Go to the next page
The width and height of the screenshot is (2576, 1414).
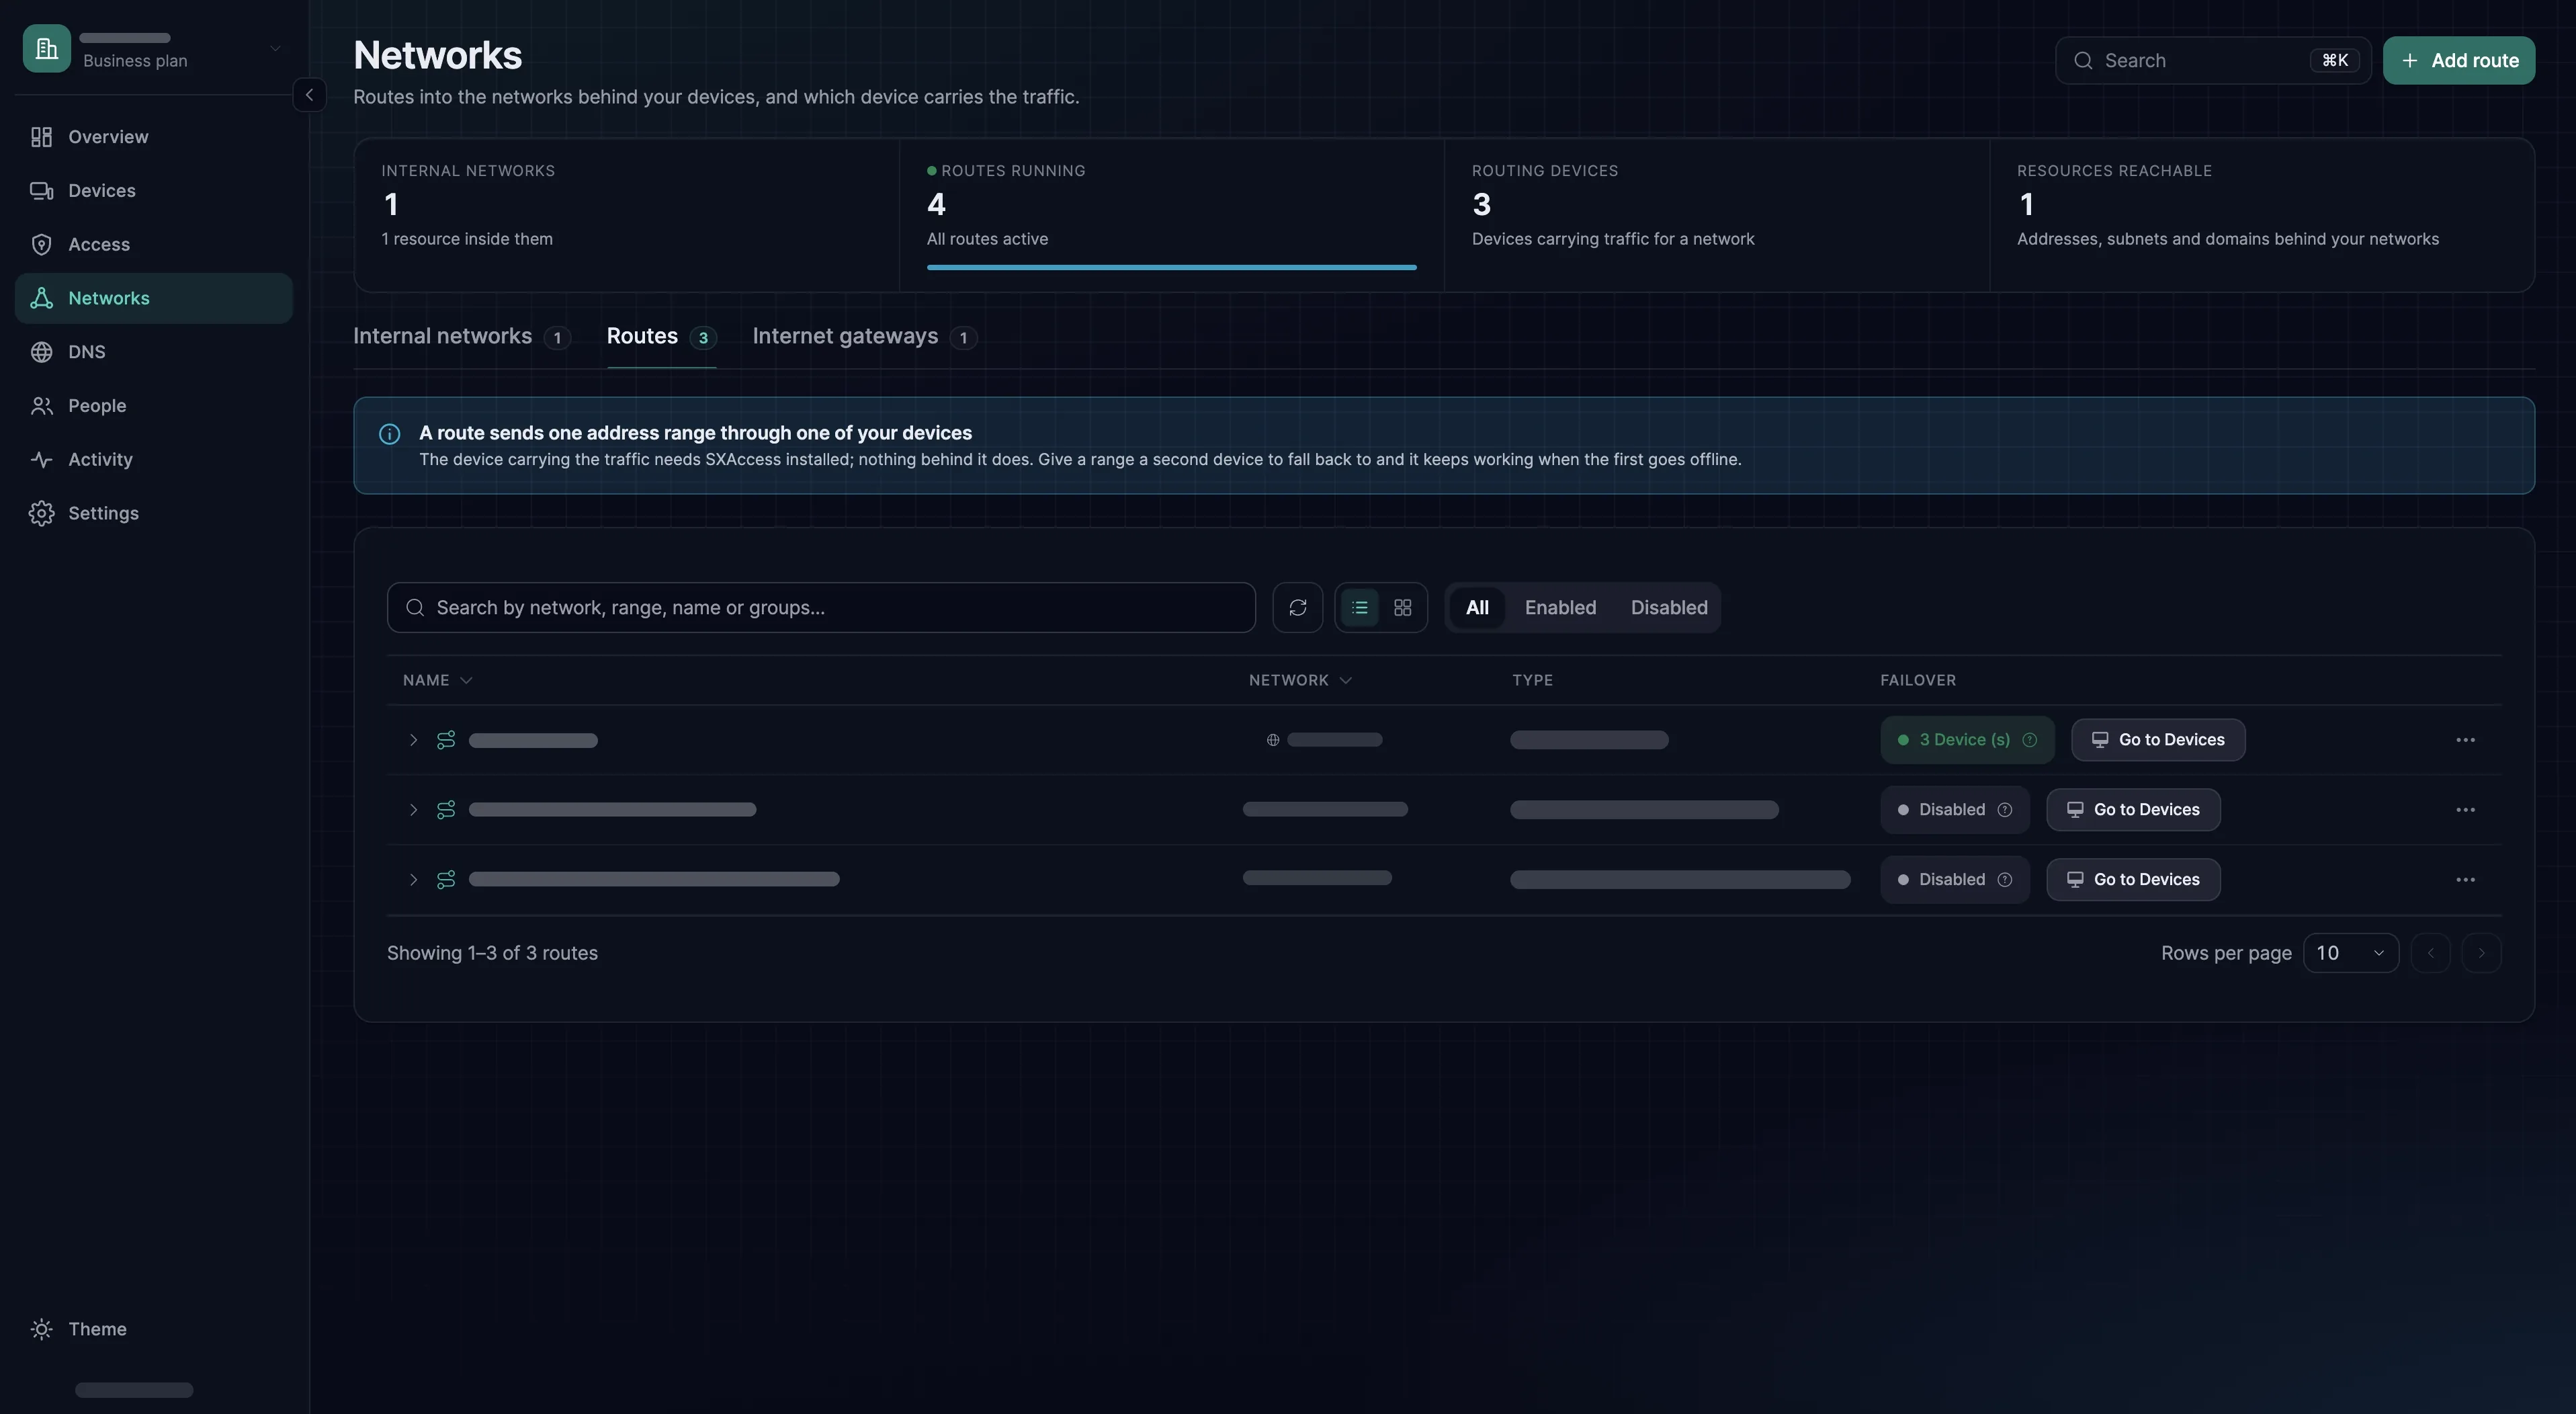2481,954
